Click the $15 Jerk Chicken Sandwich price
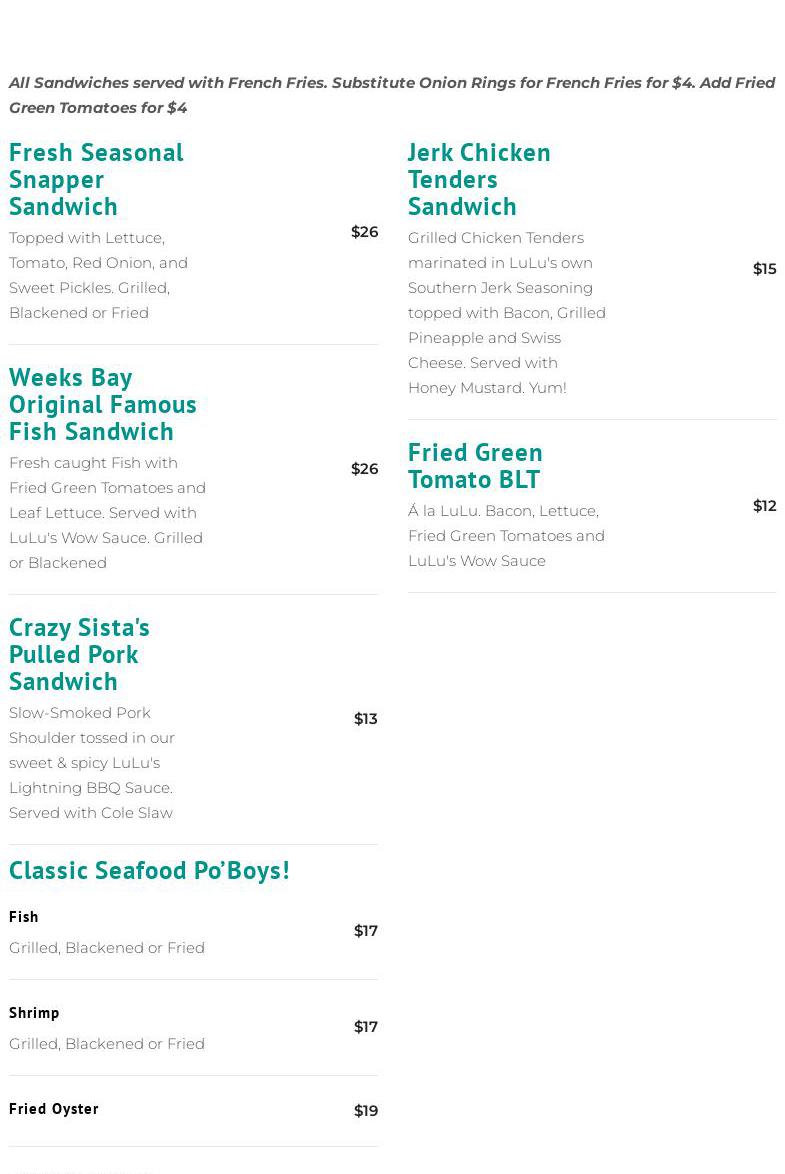The width and height of the screenshot is (785, 1174). coord(764,269)
